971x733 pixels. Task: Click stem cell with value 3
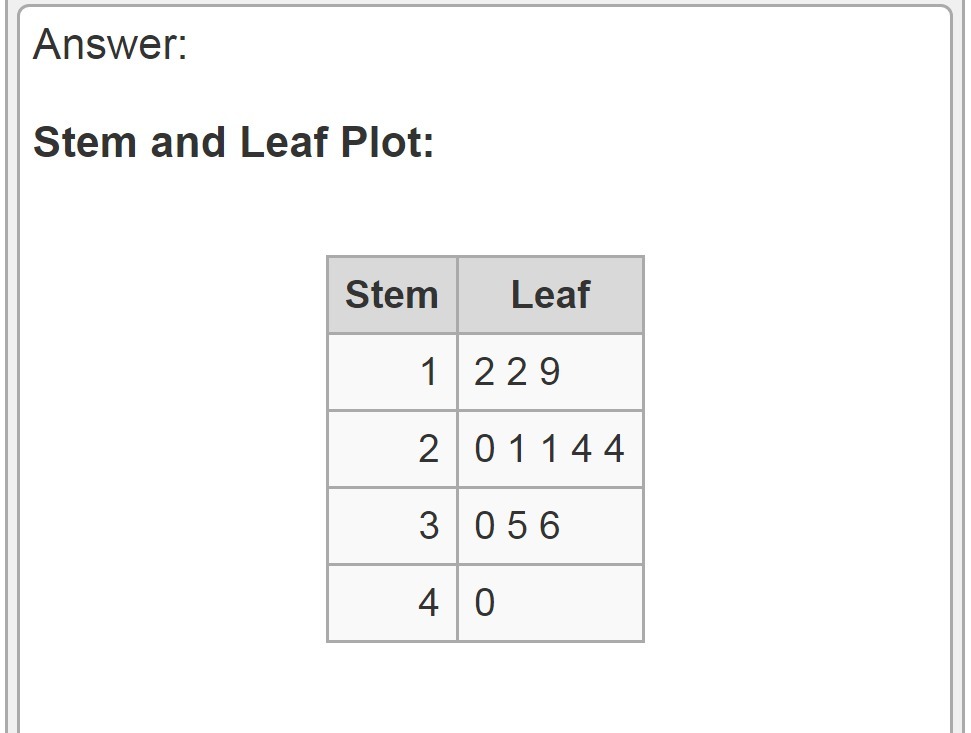[392, 526]
